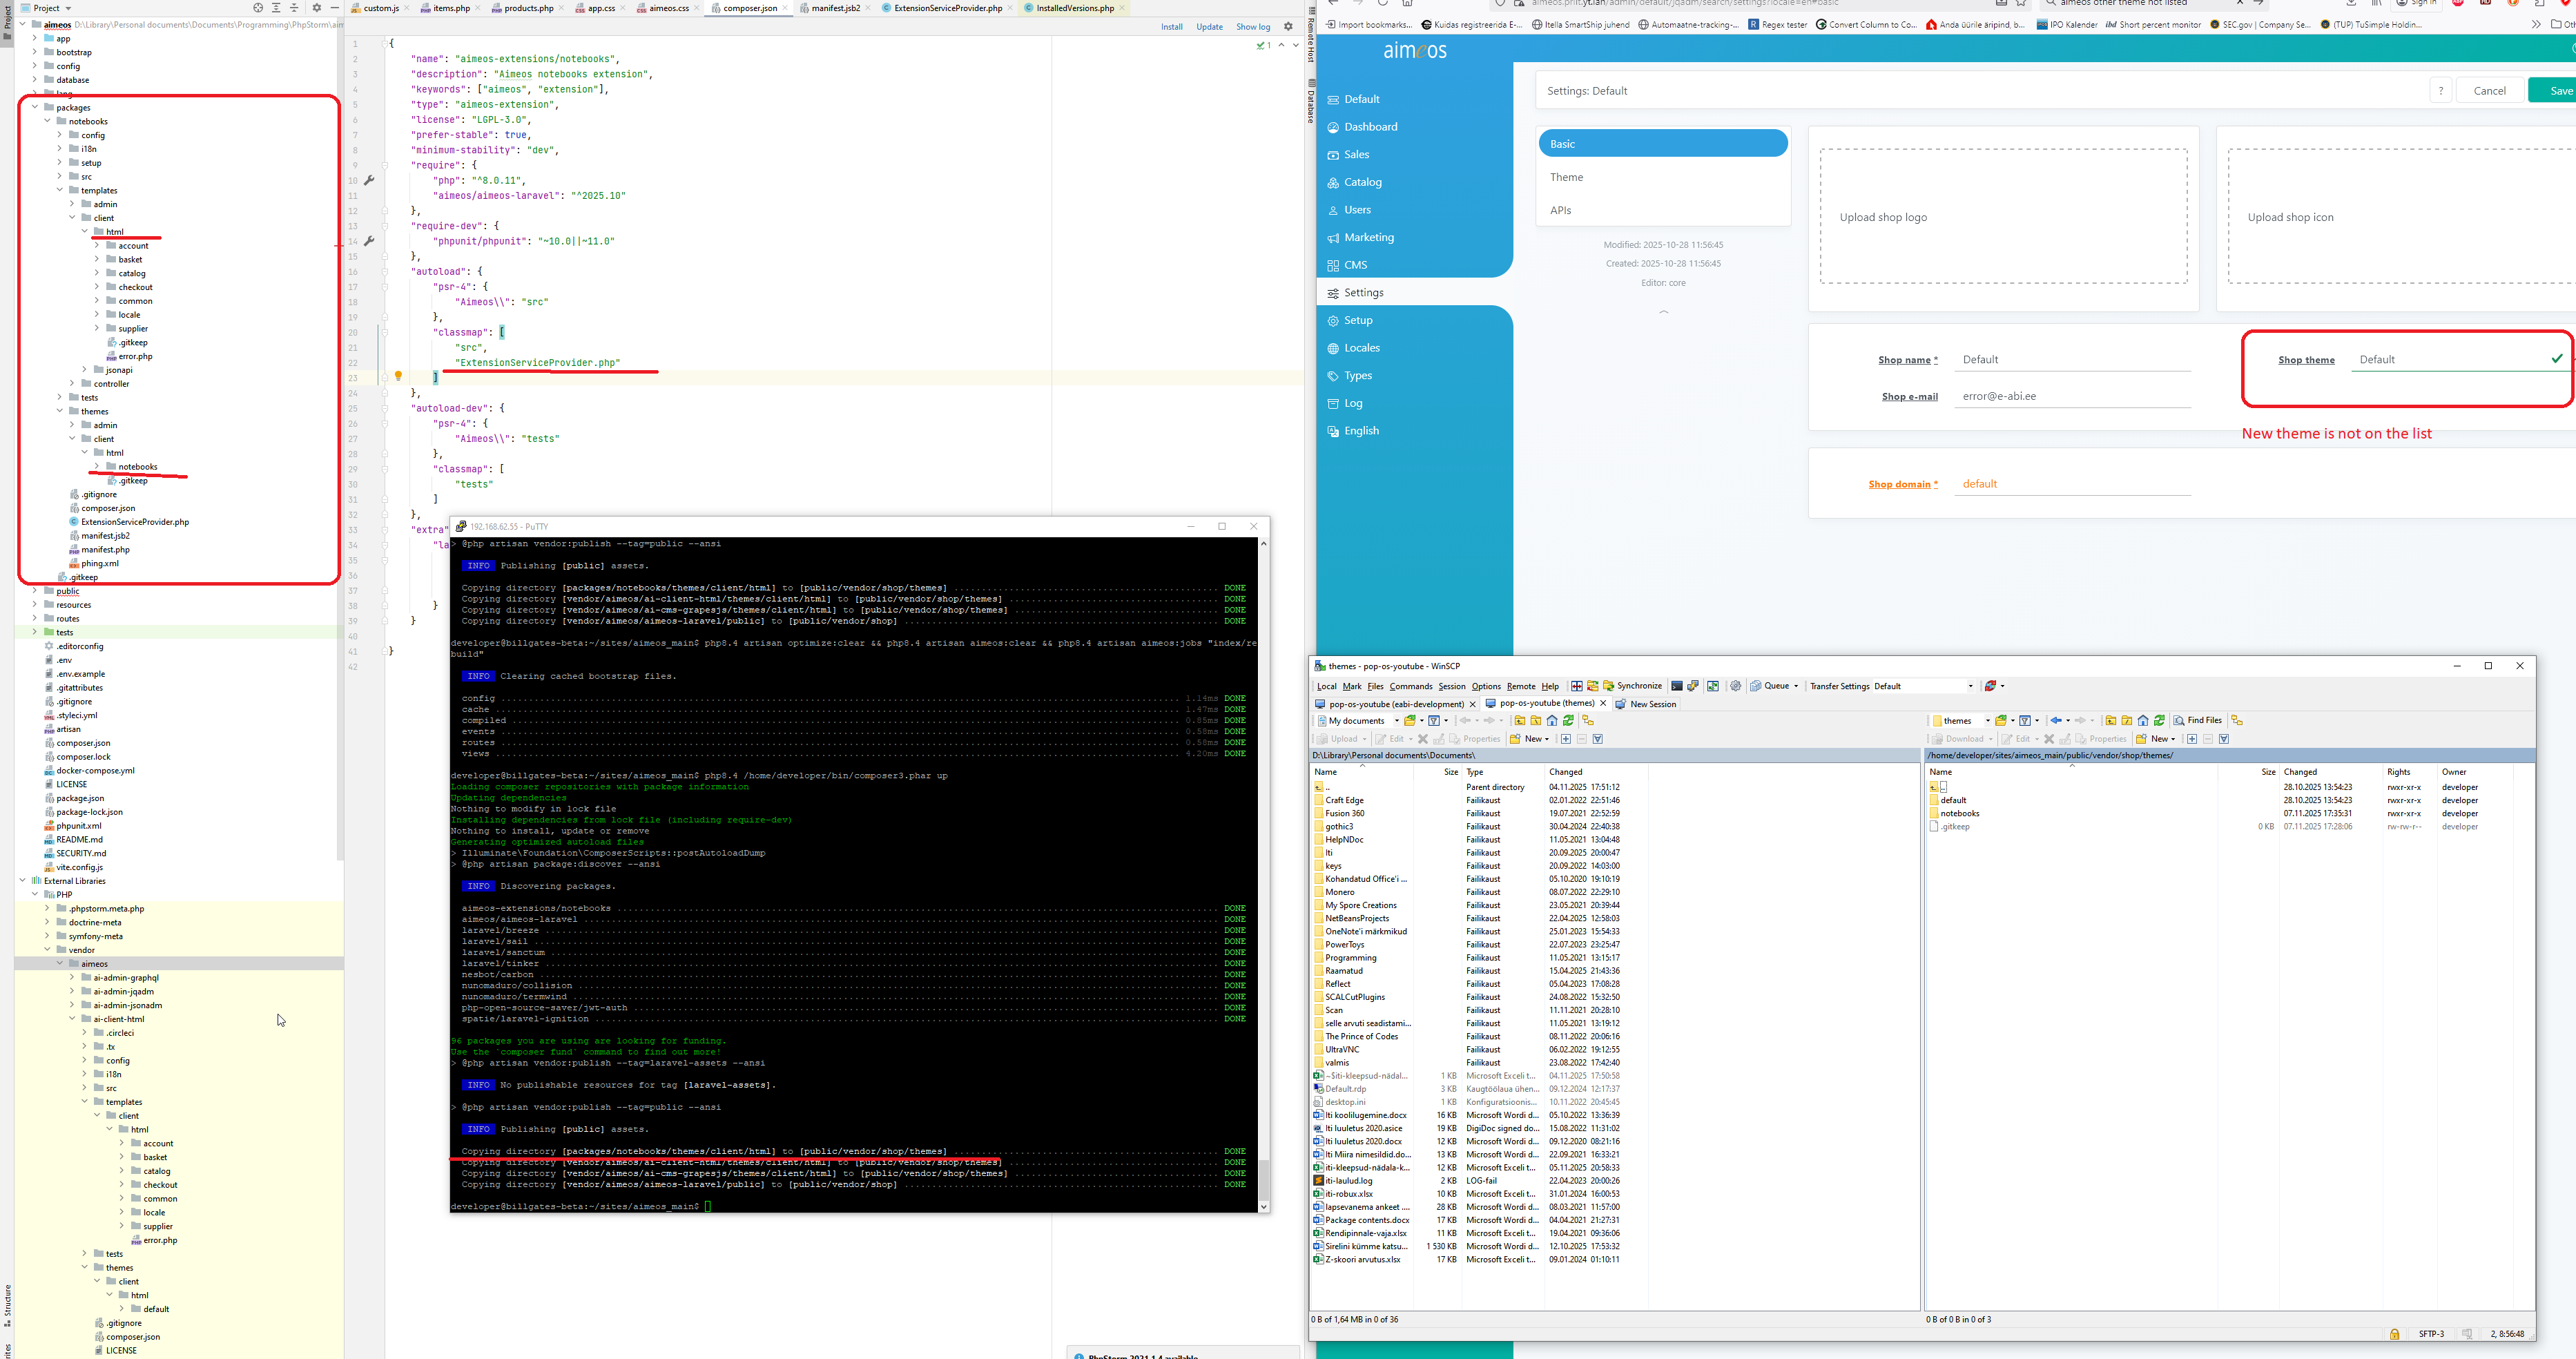Click the Shop e-mail input field

[2074, 396]
